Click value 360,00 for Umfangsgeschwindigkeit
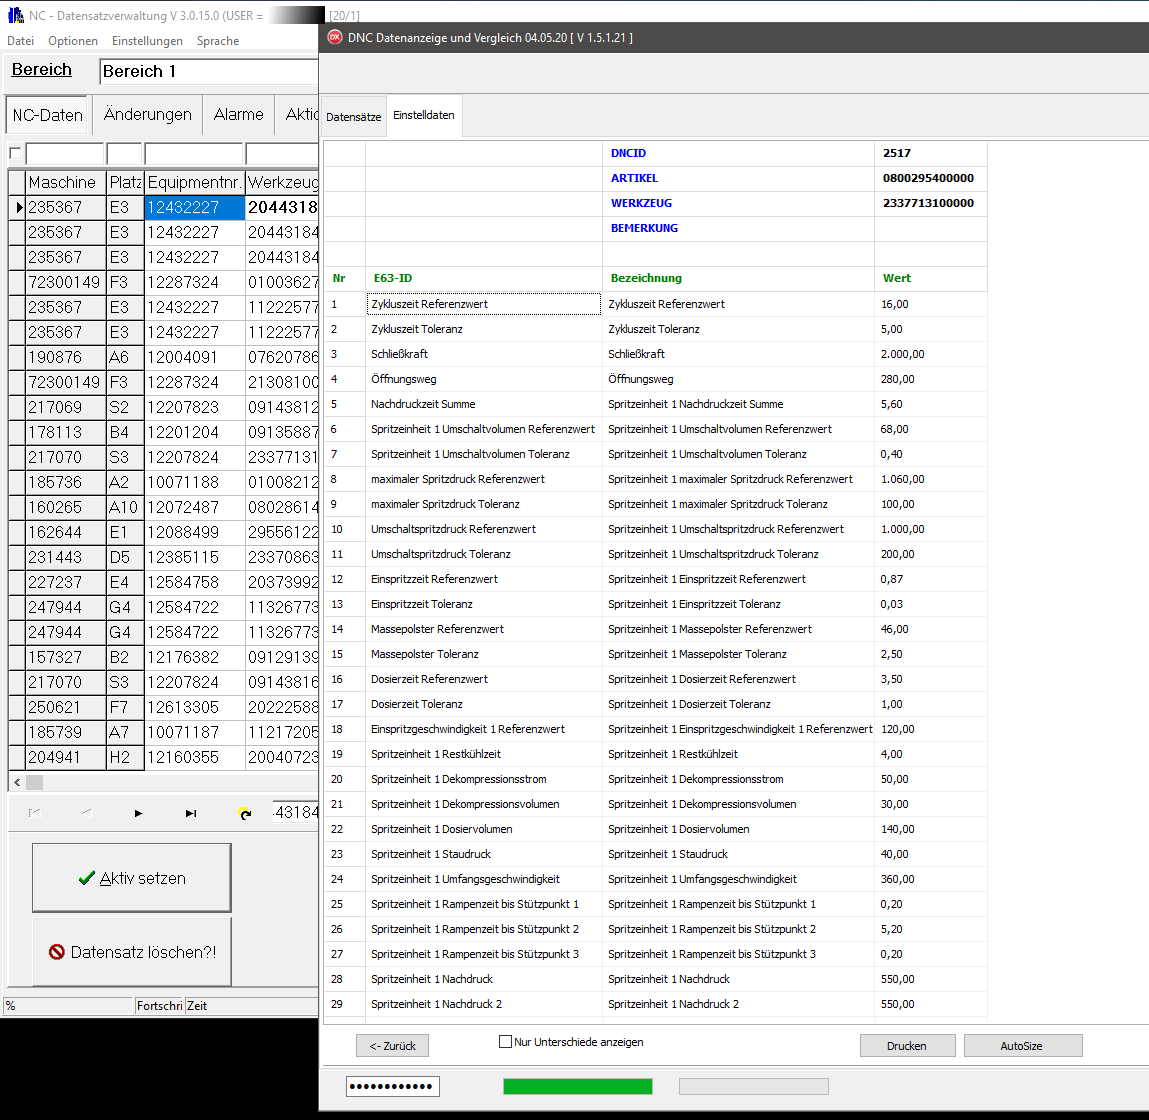Screen dimensions: 1149x1120 931,879
